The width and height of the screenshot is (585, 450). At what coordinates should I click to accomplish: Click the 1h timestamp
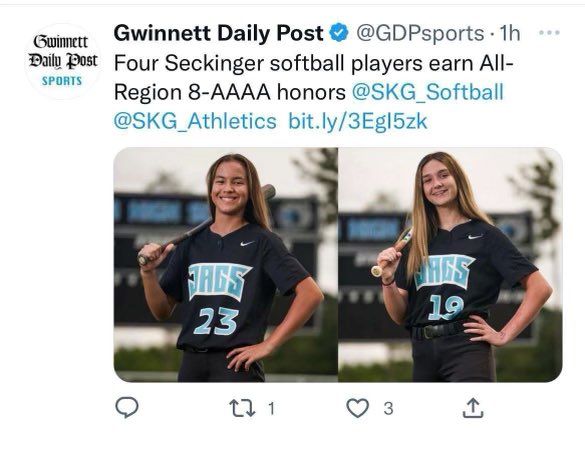tap(510, 33)
